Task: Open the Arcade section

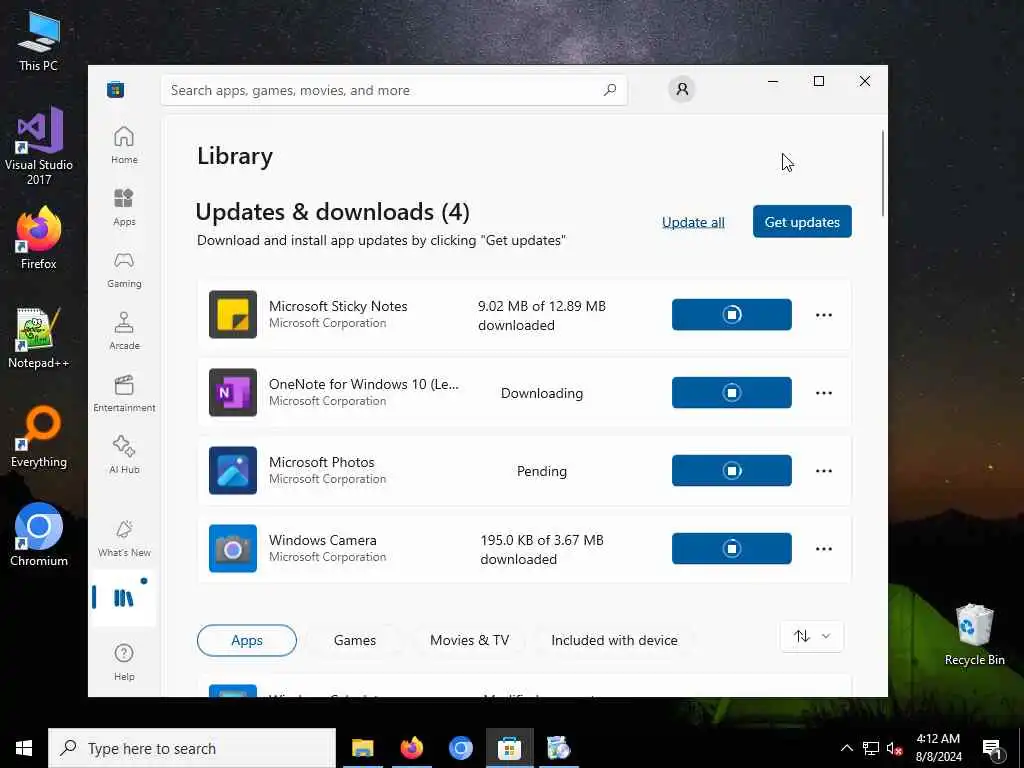Action: point(124,331)
